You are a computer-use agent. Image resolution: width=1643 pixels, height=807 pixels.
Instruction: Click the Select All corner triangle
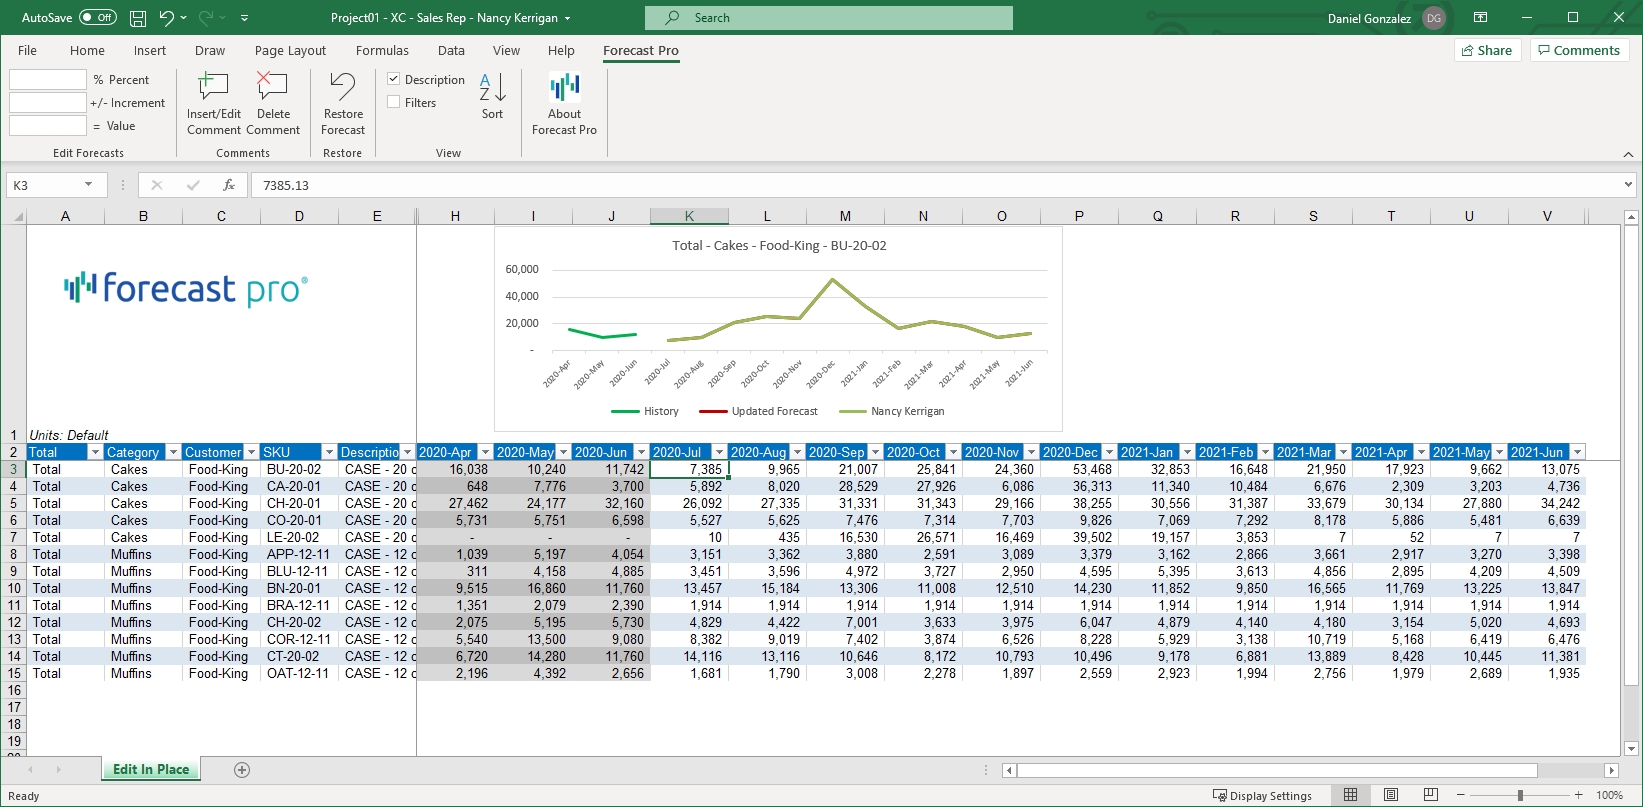tap(16, 216)
